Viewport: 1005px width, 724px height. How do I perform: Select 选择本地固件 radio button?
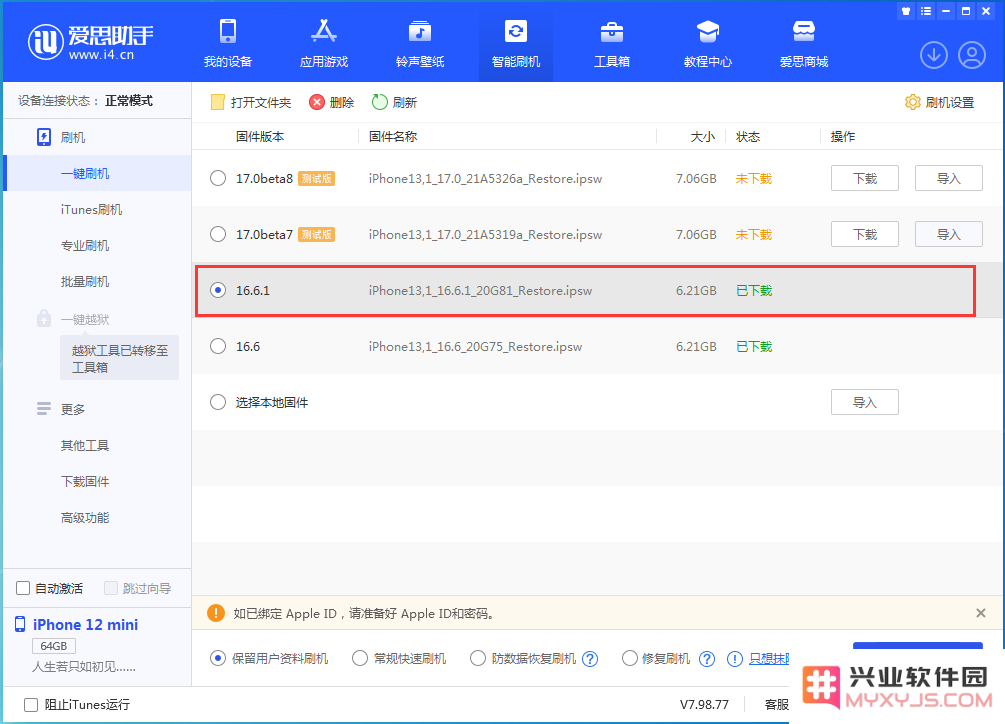point(218,402)
